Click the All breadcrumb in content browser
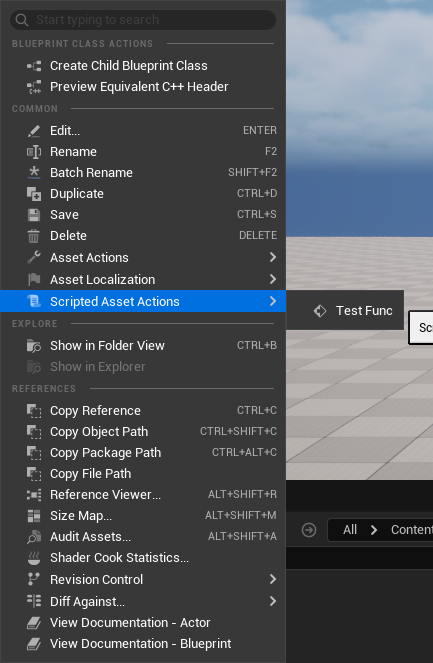Screen dimensions: 433x663 click(350, 530)
